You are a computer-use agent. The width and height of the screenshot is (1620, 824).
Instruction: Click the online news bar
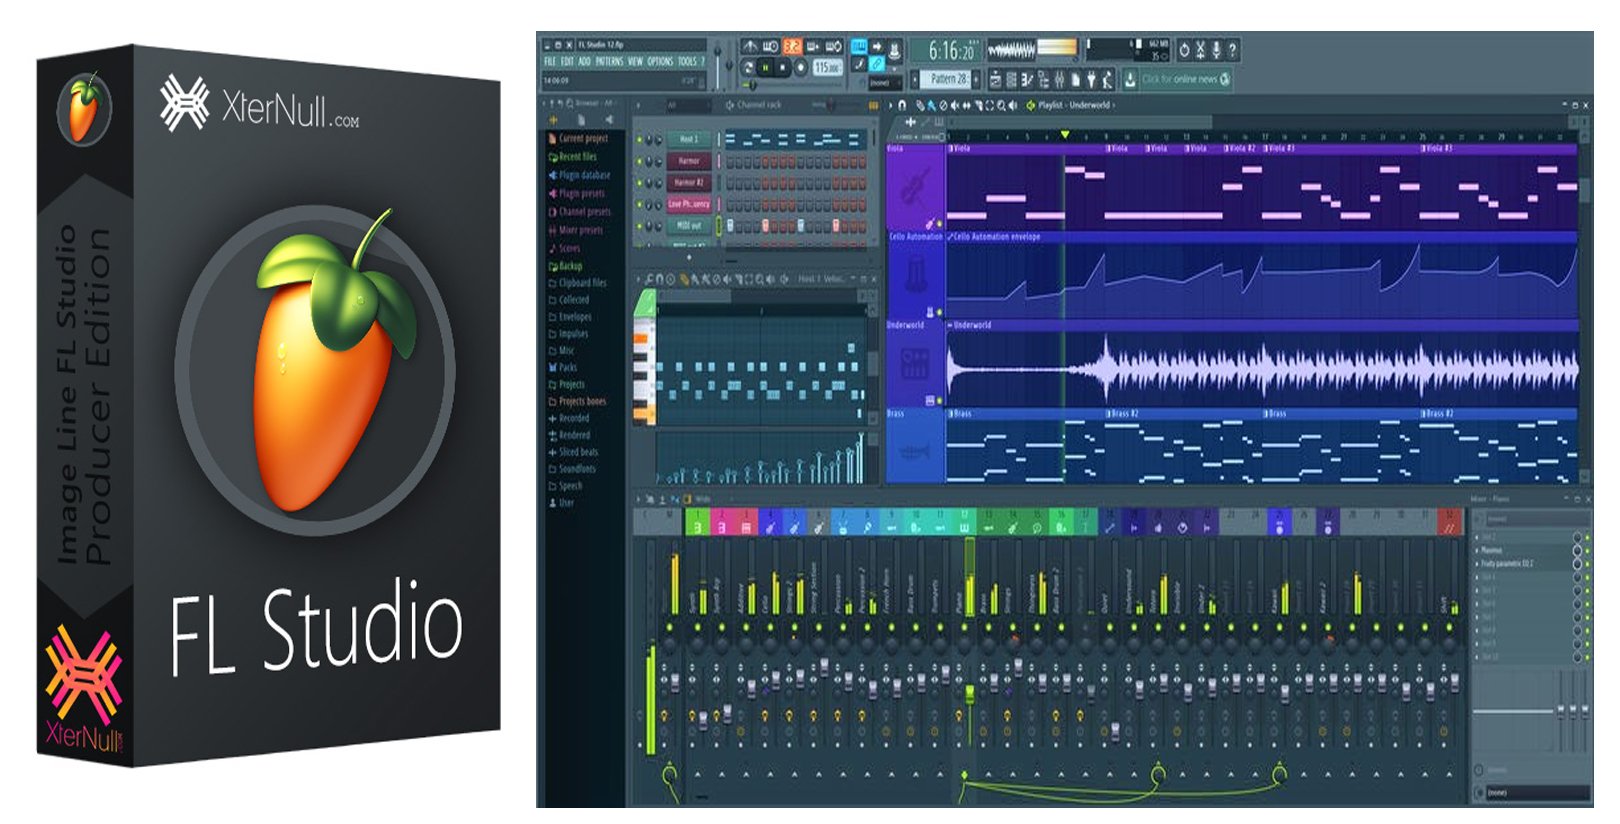pos(1185,78)
